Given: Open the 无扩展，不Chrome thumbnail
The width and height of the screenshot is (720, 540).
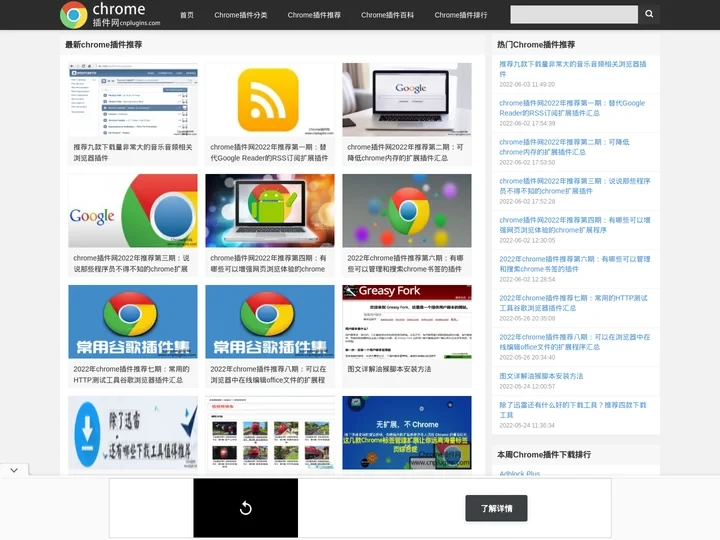Looking at the screenshot, I should (x=407, y=433).
